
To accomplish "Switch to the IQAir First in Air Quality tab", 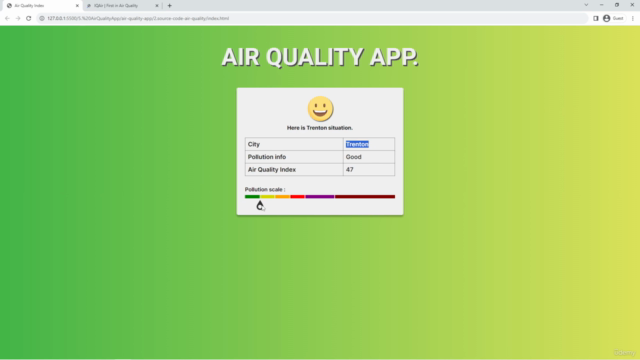I will pyautogui.click(x=122, y=6).
